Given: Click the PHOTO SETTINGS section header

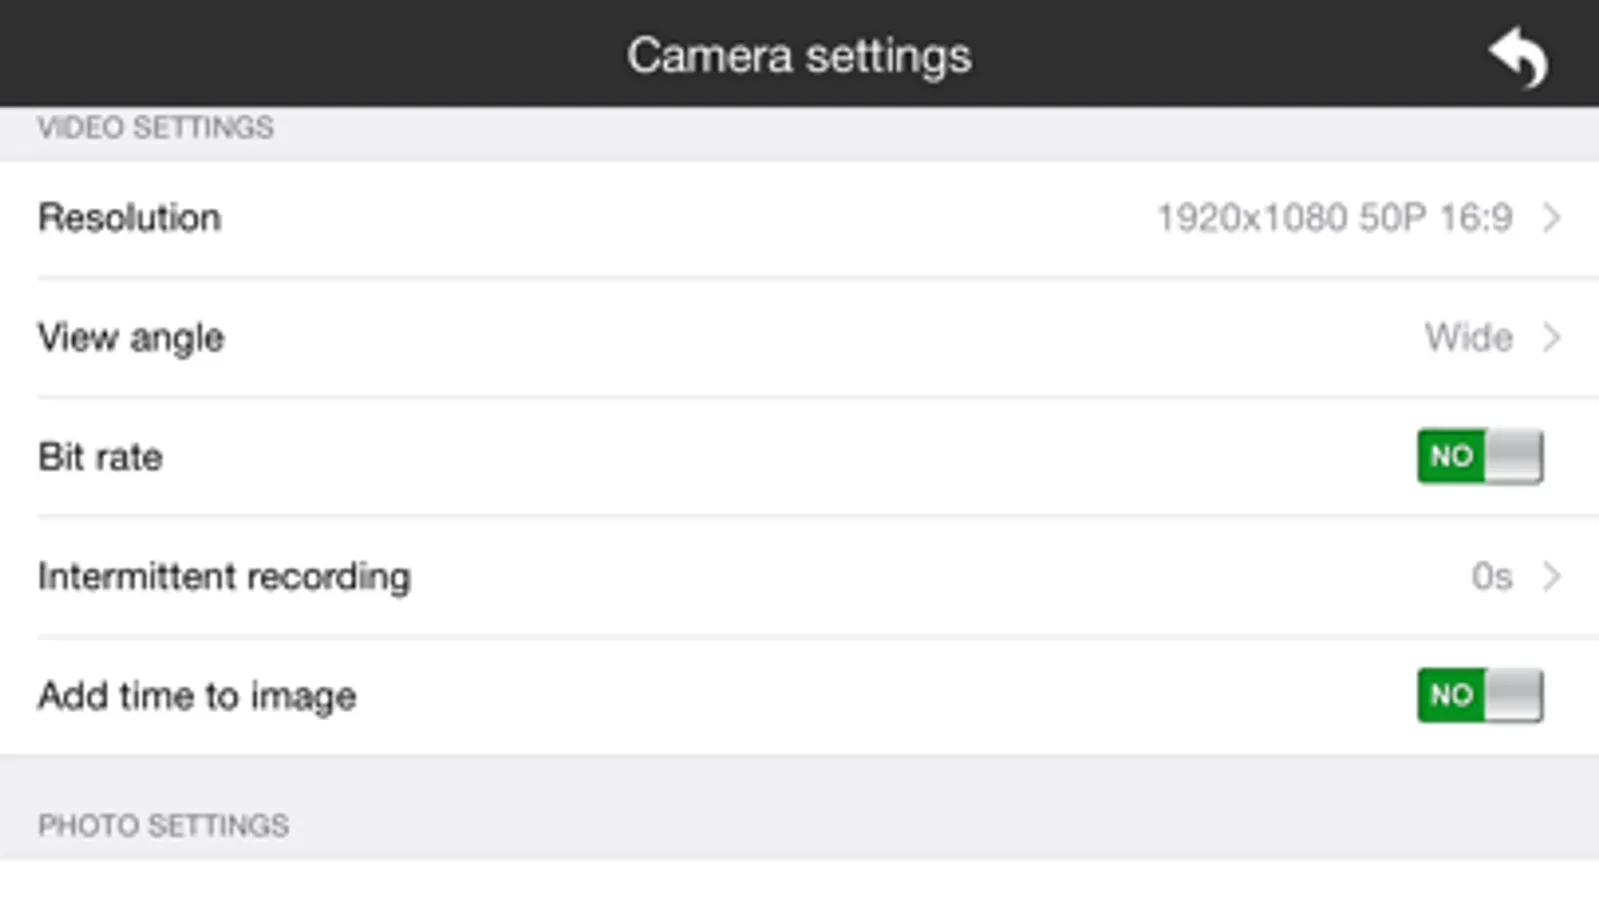Looking at the screenshot, I should pos(163,825).
